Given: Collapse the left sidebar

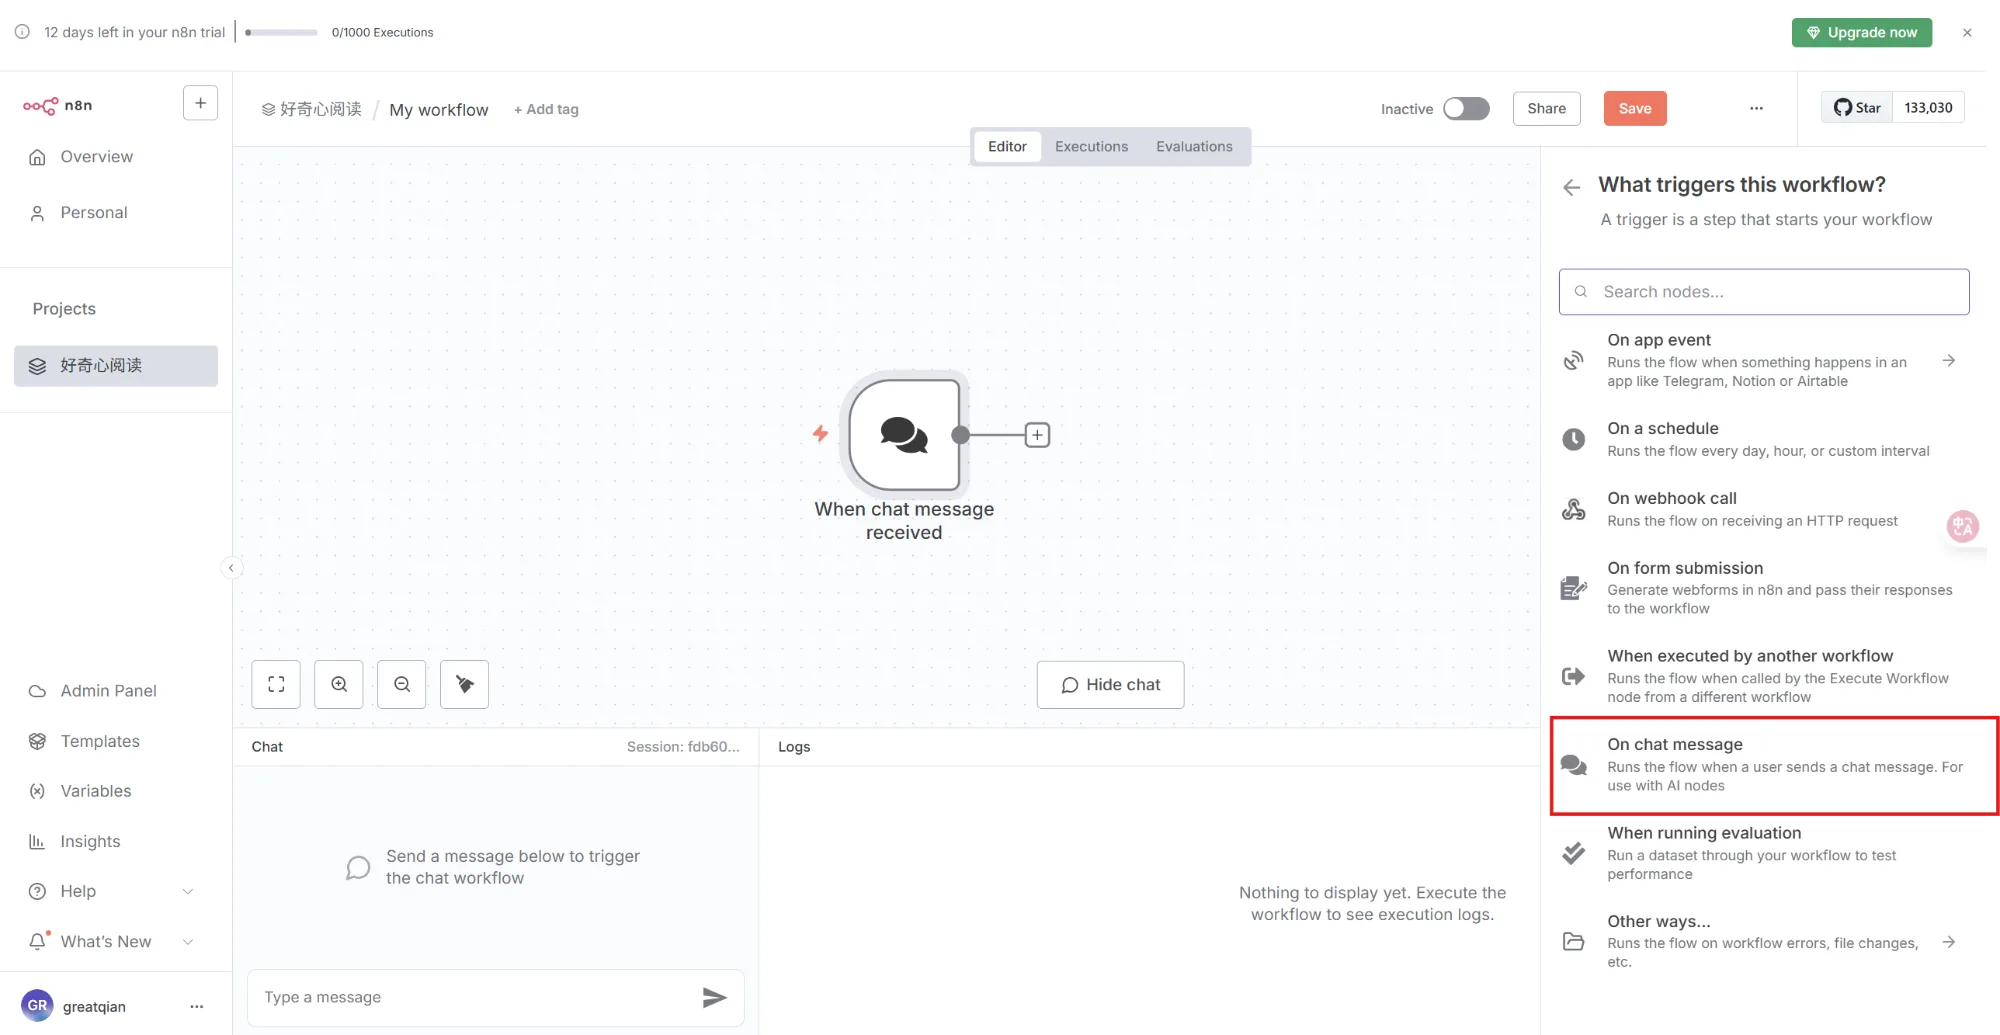Looking at the screenshot, I should click(231, 568).
